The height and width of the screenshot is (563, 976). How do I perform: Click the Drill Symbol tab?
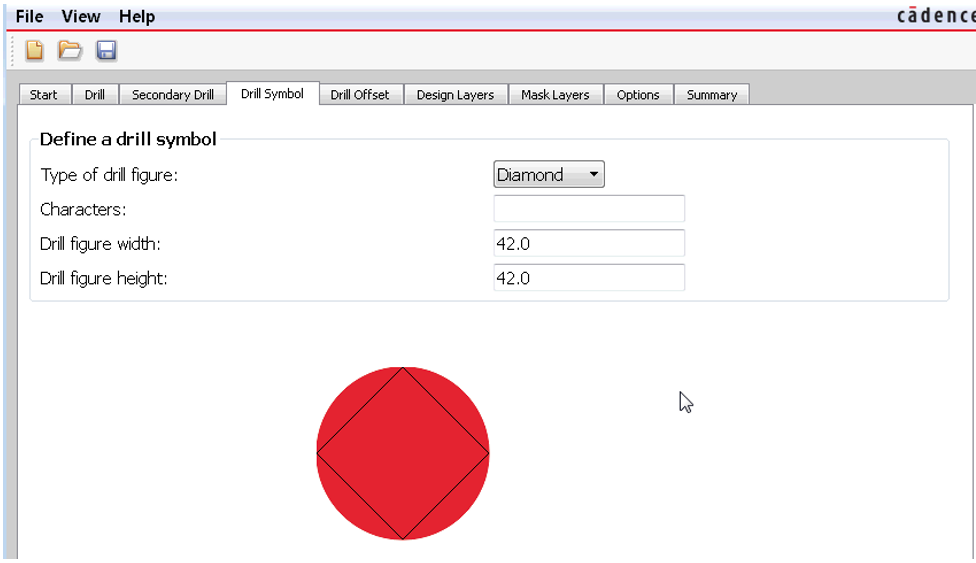point(272,94)
